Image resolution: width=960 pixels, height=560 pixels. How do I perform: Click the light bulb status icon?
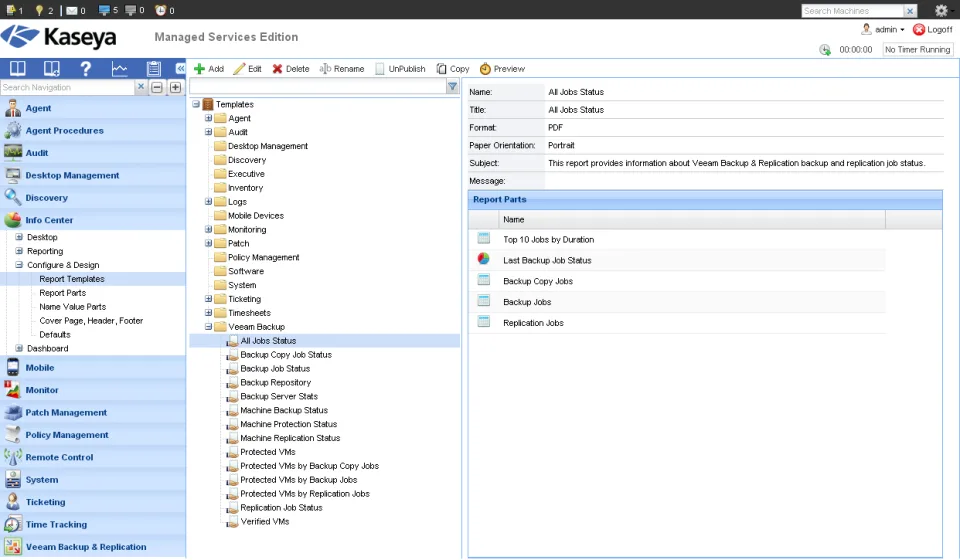[39, 10]
